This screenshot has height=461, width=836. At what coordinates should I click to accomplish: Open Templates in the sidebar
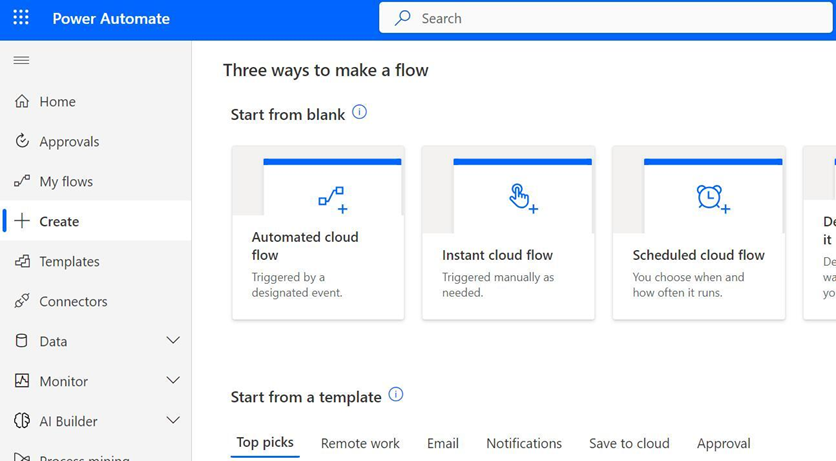tap(96, 261)
